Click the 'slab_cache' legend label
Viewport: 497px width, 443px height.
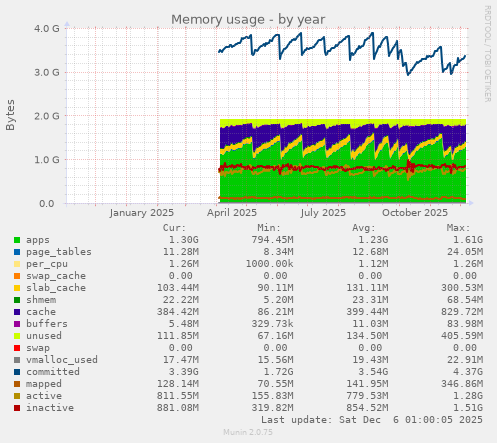tap(56, 288)
